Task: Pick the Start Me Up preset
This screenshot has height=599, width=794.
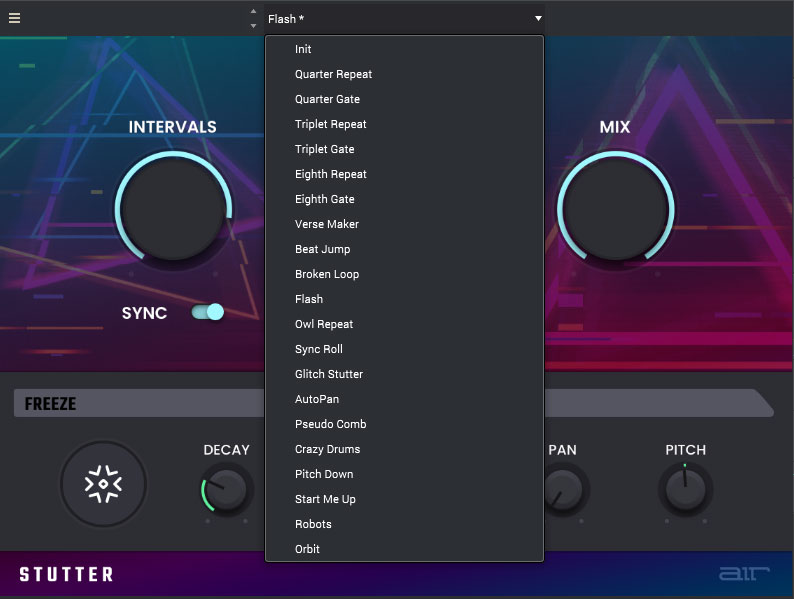Action: [x=404, y=499]
